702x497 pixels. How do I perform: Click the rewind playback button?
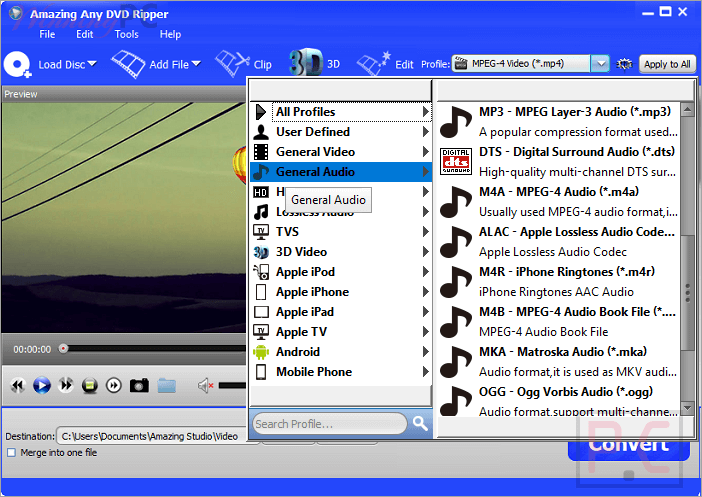coord(18,385)
